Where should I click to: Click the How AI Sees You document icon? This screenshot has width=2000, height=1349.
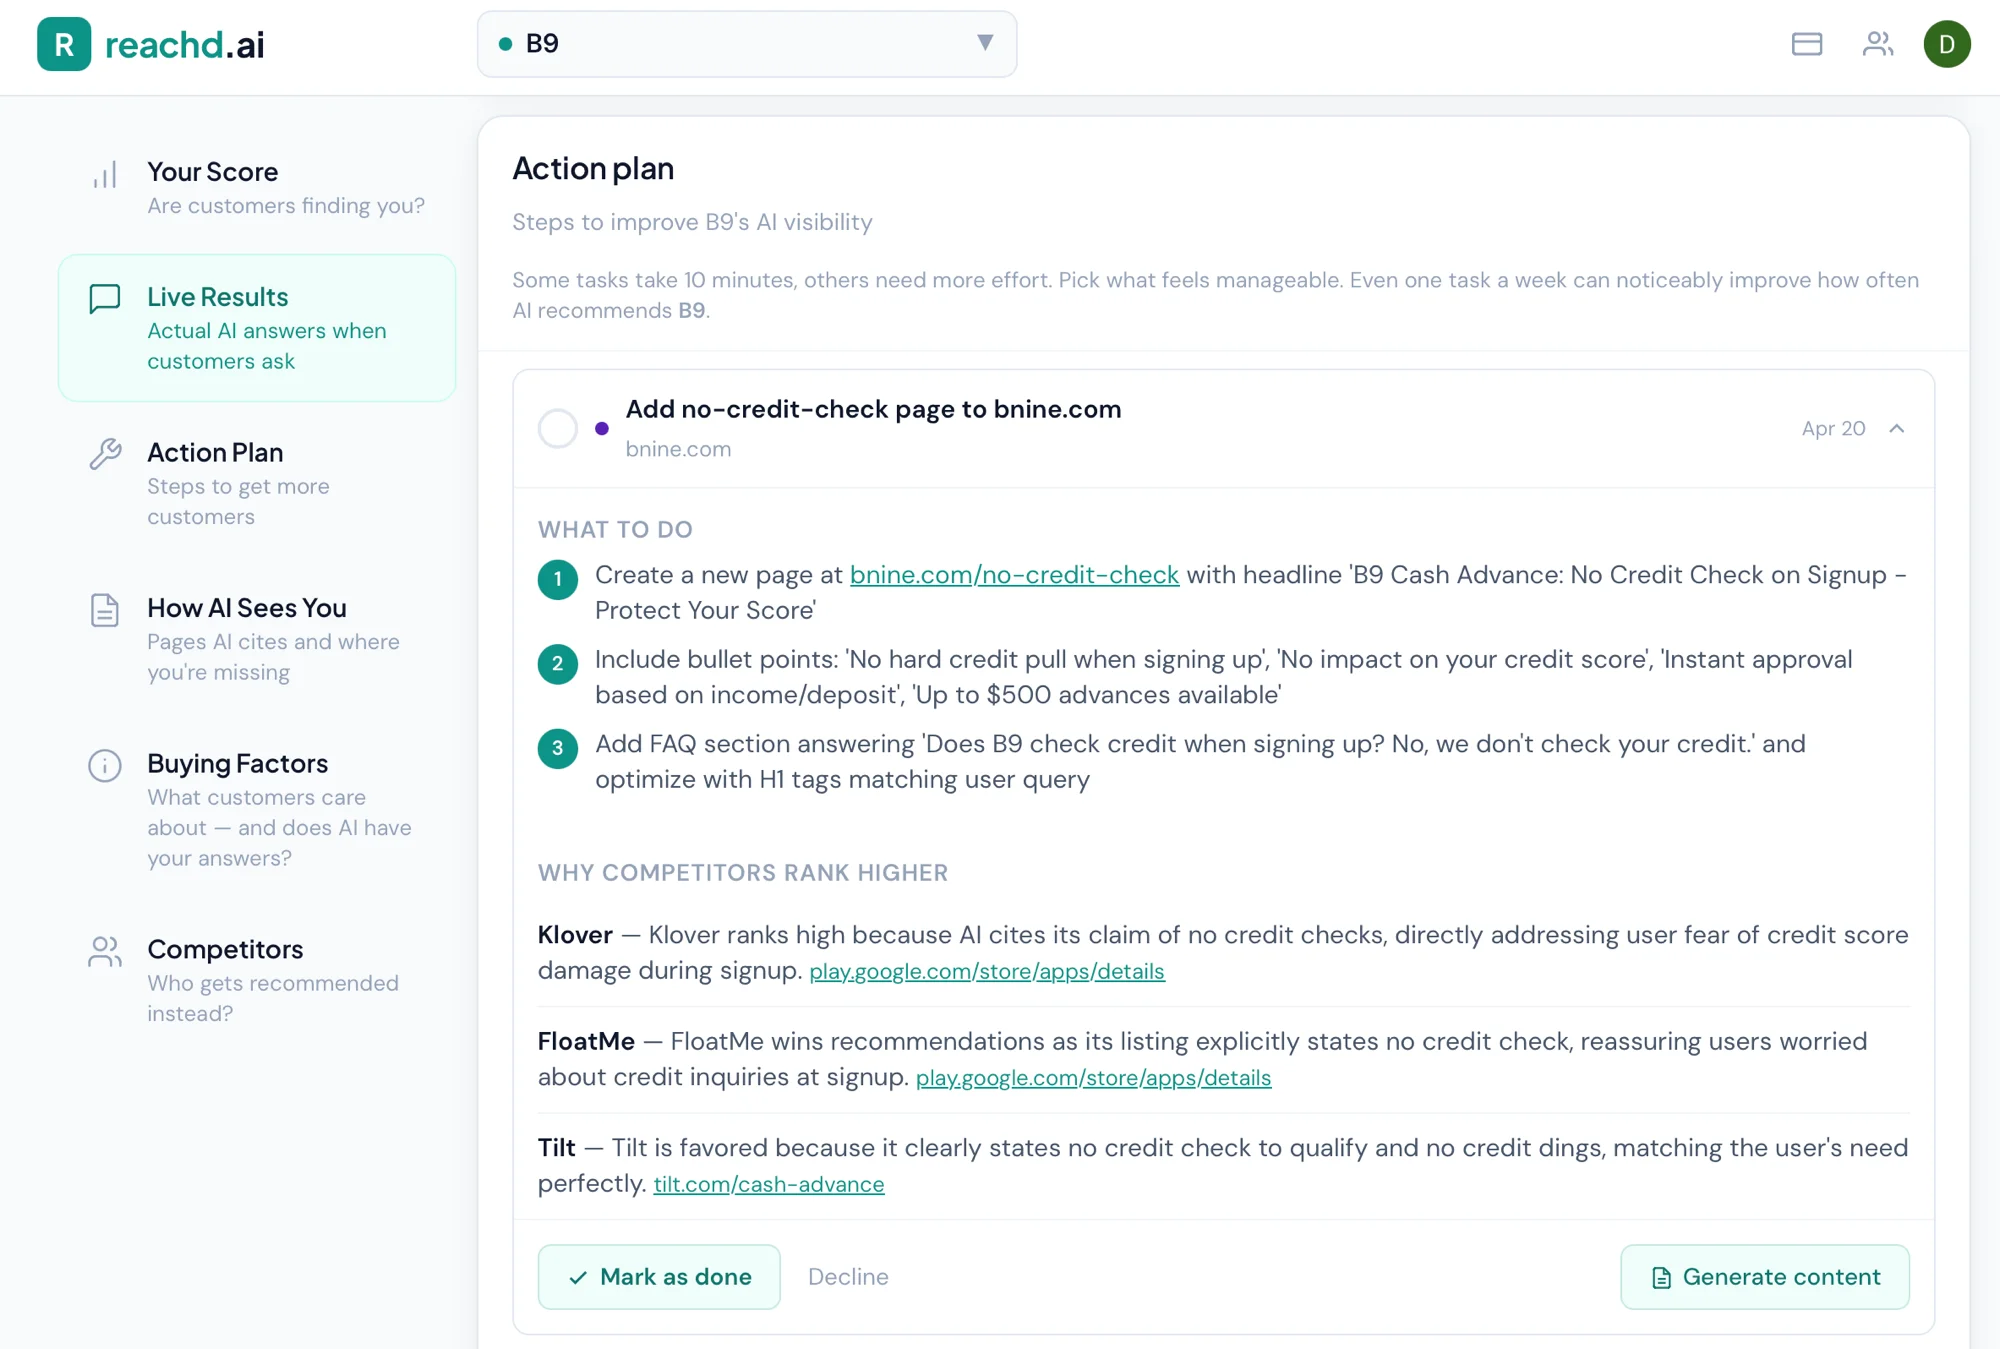pos(105,610)
